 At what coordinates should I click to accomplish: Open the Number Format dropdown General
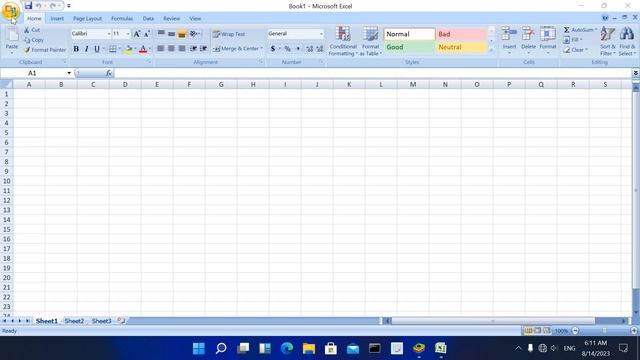click(322, 34)
